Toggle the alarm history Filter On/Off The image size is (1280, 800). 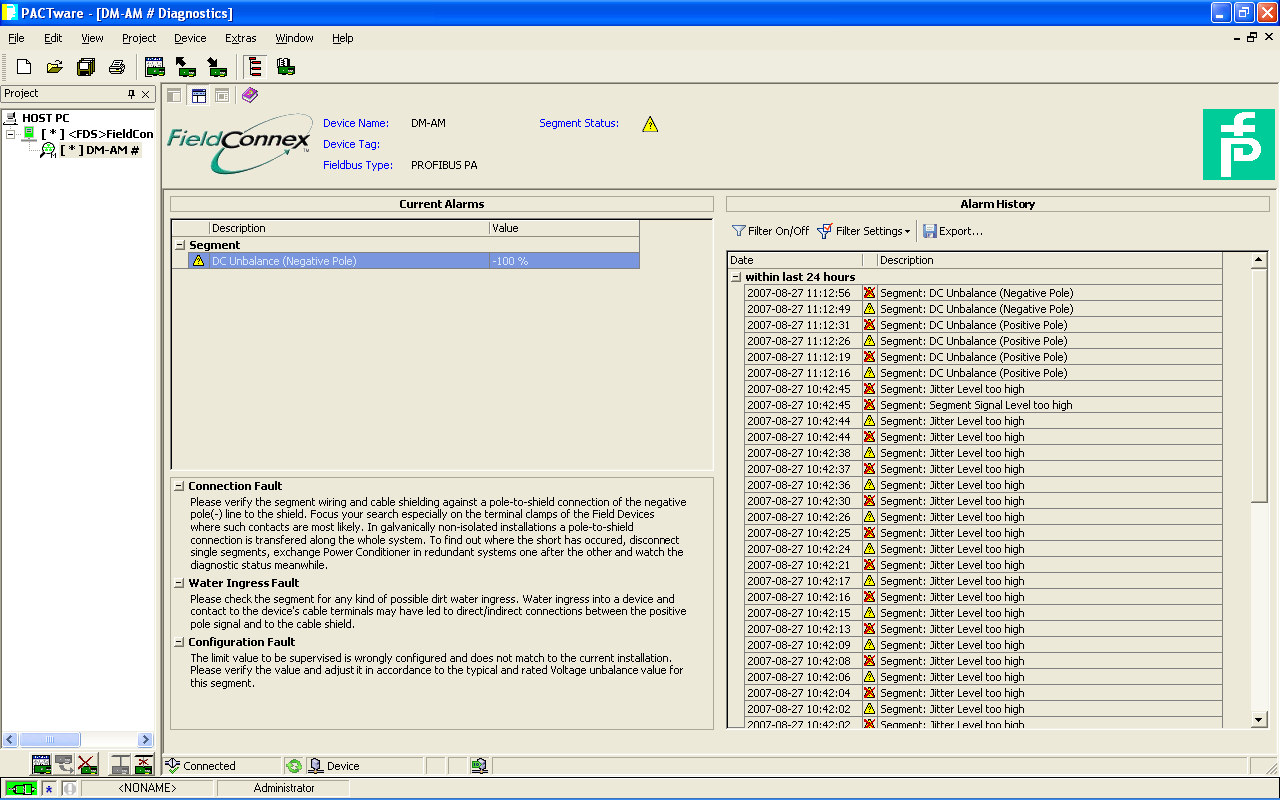pyautogui.click(x=770, y=231)
